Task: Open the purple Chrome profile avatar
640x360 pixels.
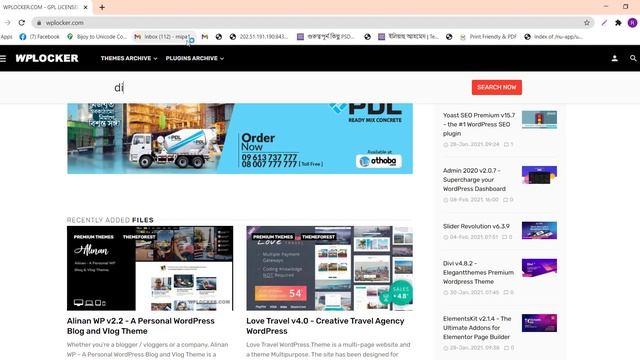Action: coord(632,23)
